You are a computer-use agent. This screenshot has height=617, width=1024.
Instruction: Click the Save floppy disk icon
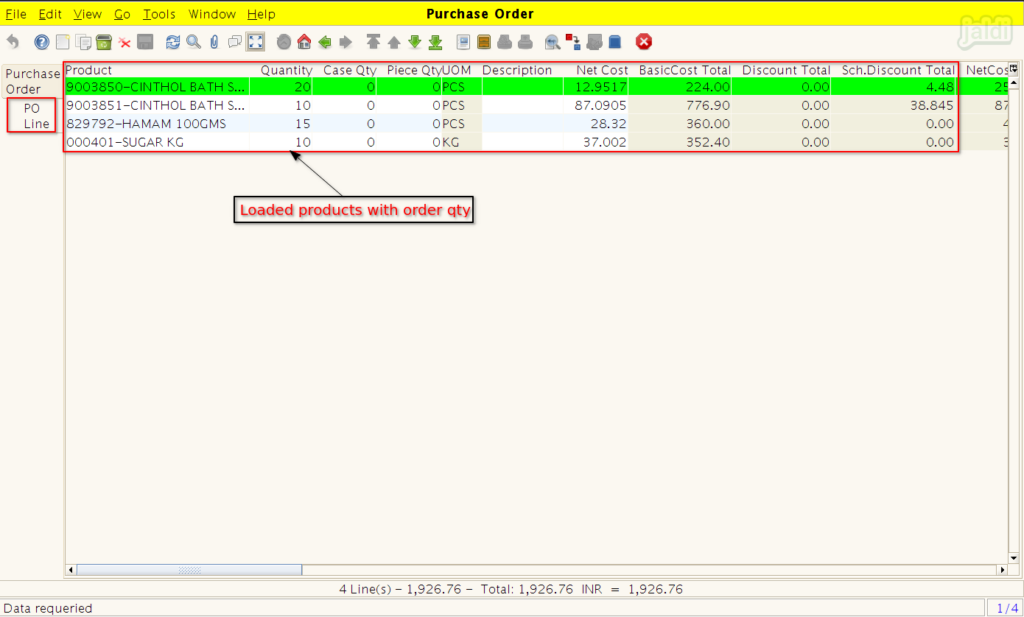pyautogui.click(x=145, y=42)
